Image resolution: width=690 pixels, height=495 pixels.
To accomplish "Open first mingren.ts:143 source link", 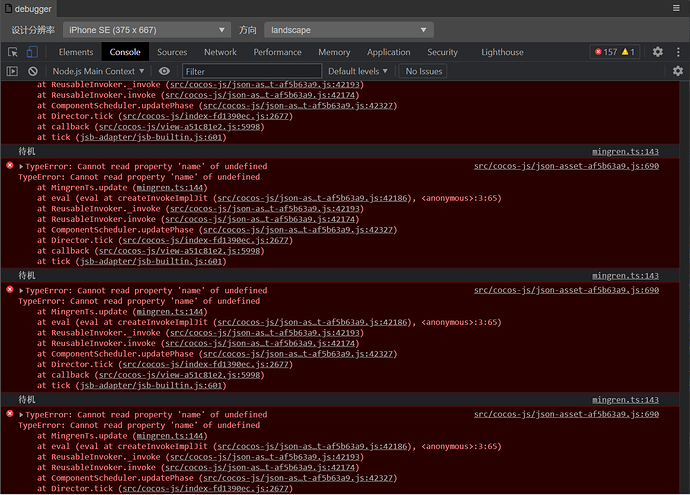I will (625, 151).
